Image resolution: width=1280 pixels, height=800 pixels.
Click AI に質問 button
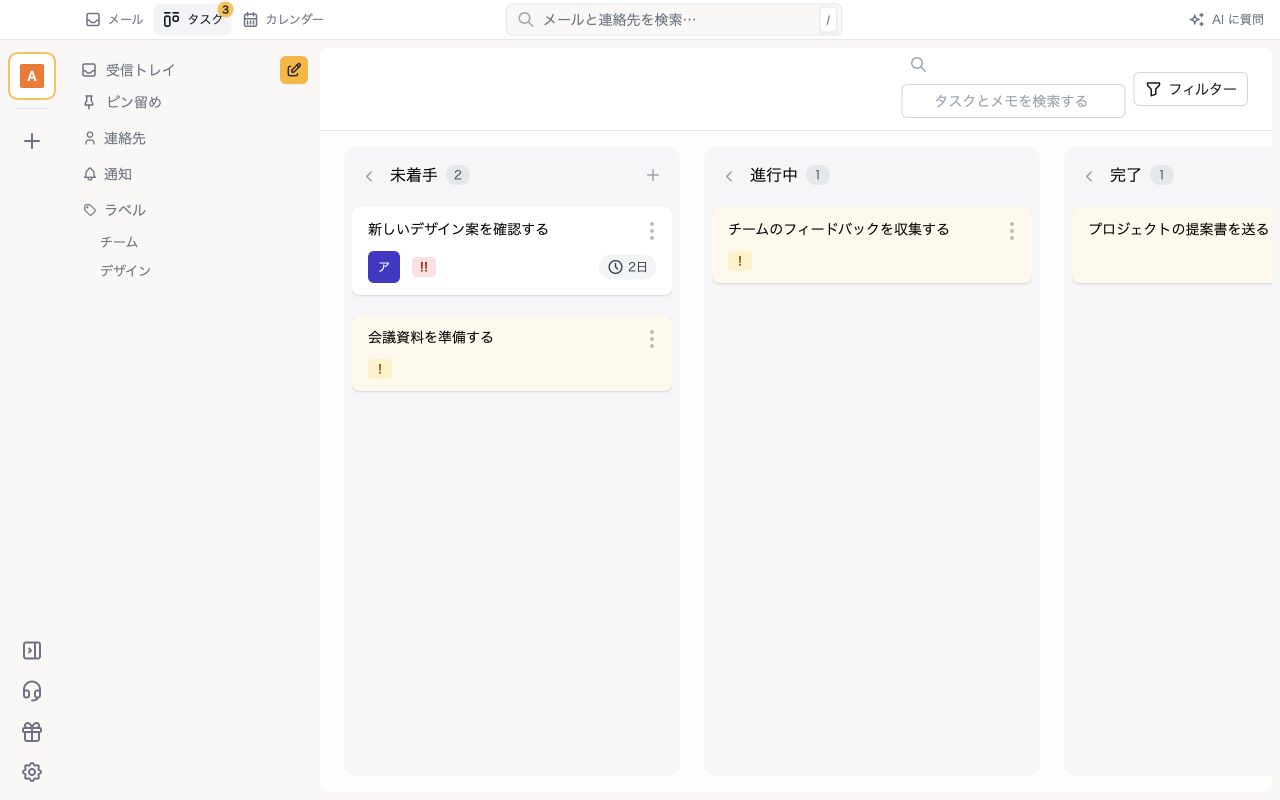click(x=1226, y=19)
